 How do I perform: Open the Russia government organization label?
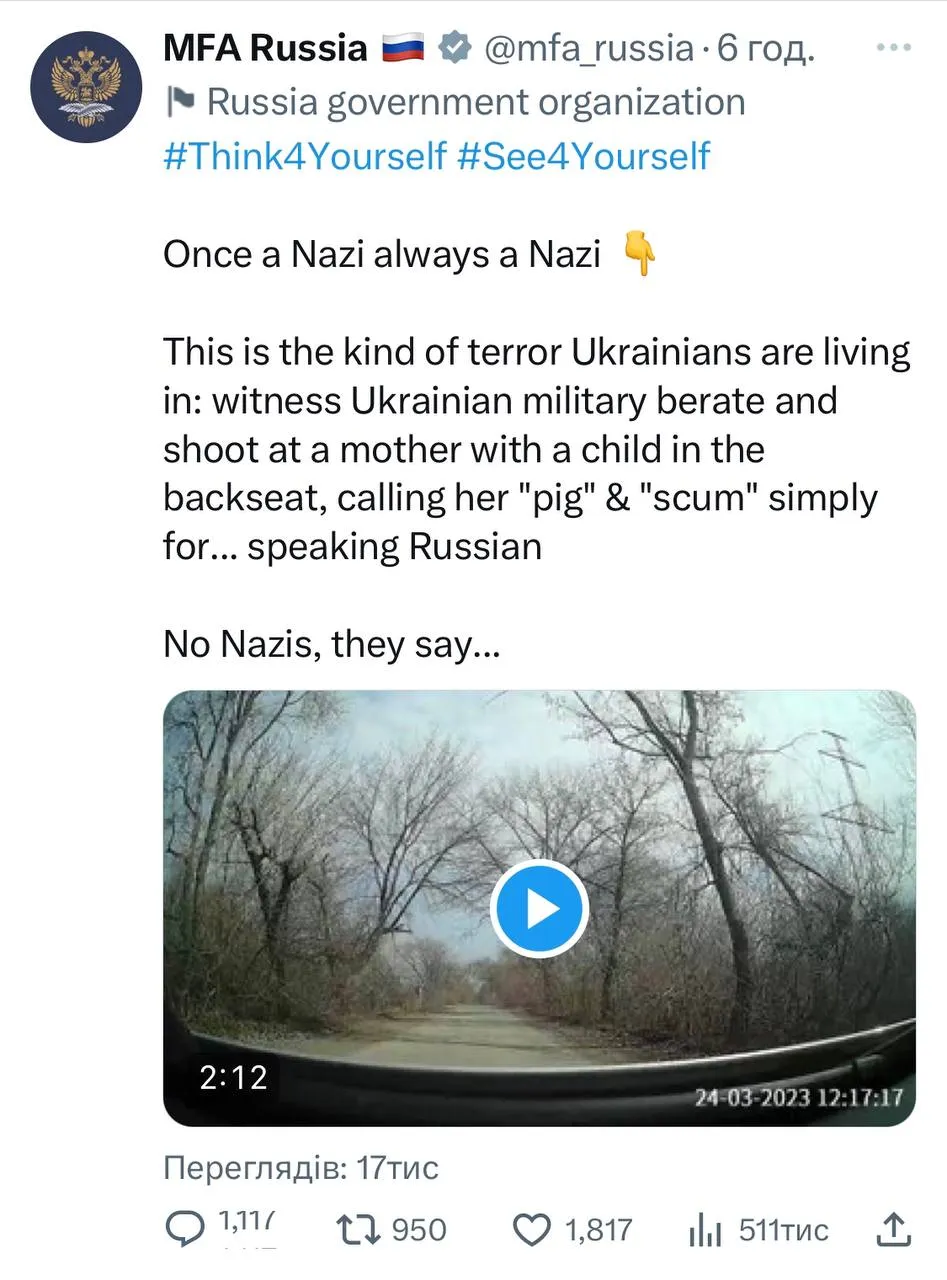(475, 102)
